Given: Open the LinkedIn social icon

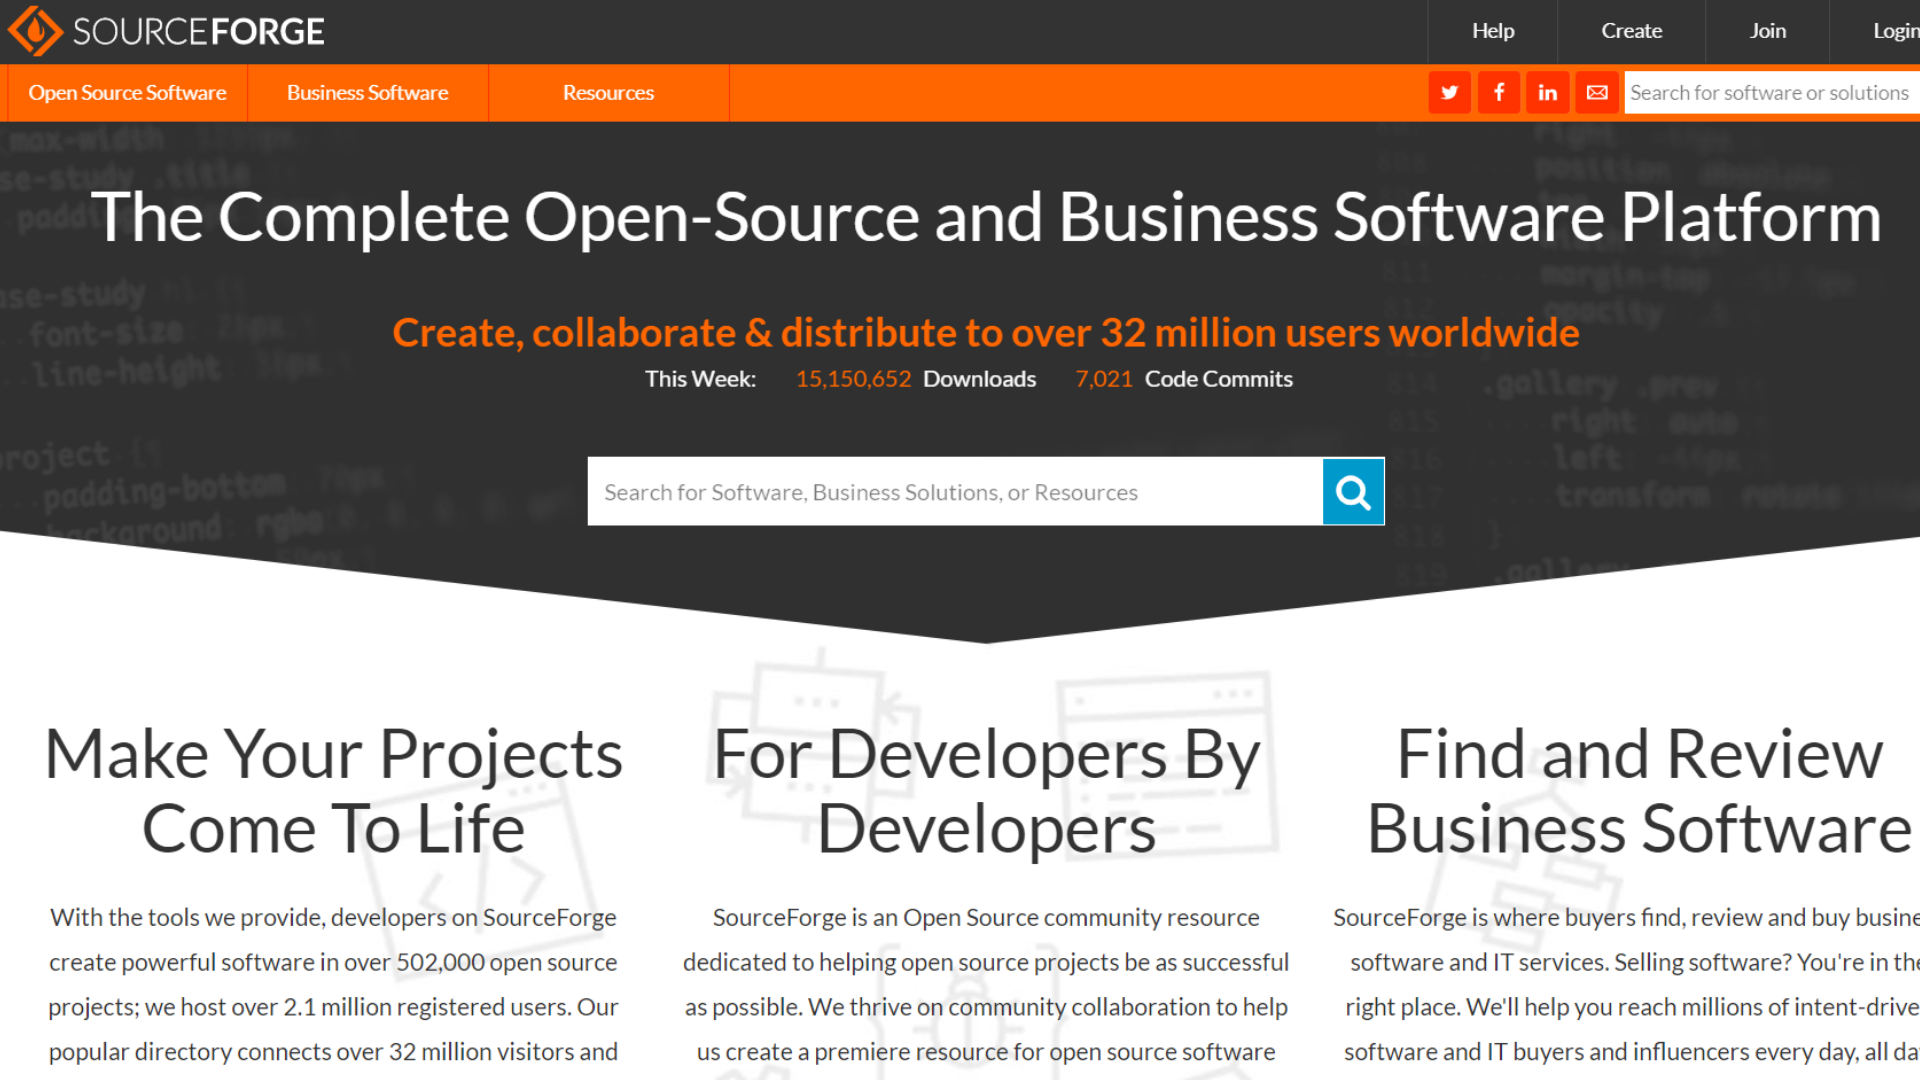Looking at the screenshot, I should 1547,93.
